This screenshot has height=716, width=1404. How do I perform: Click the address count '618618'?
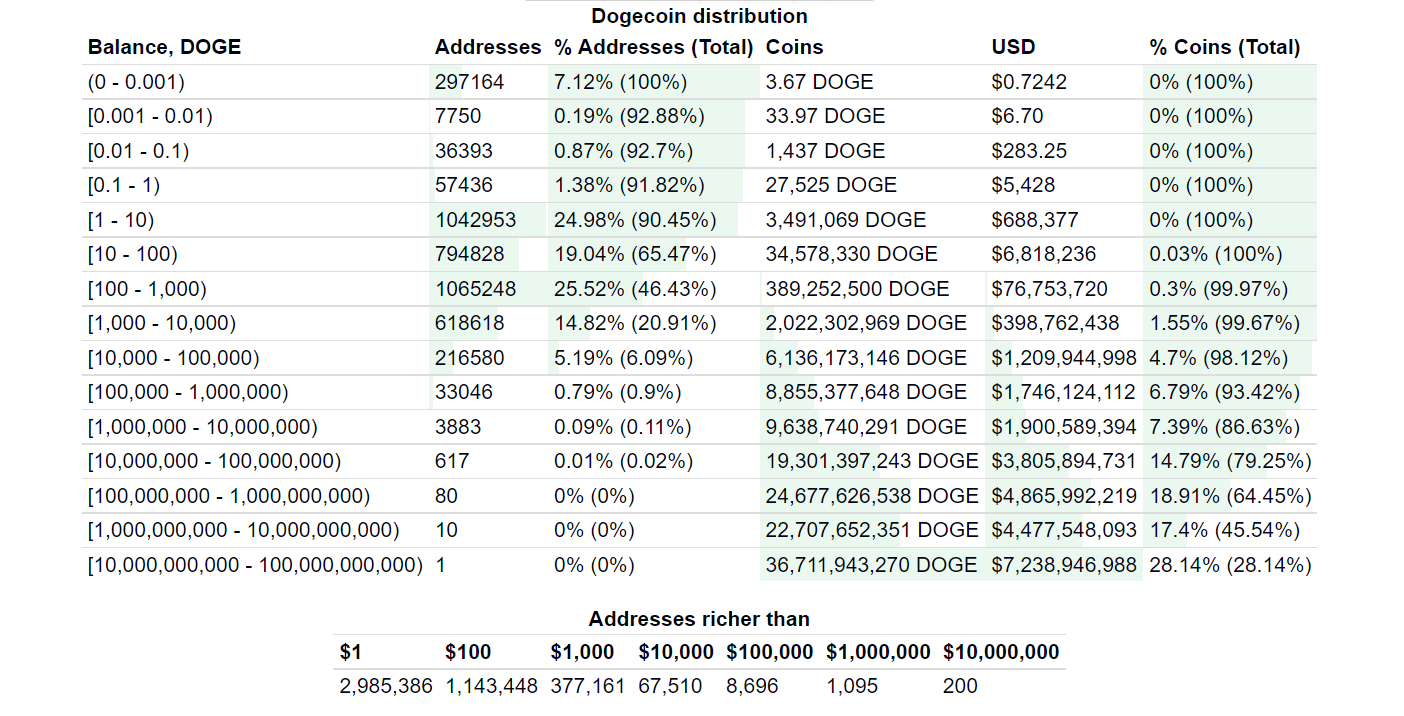[470, 323]
